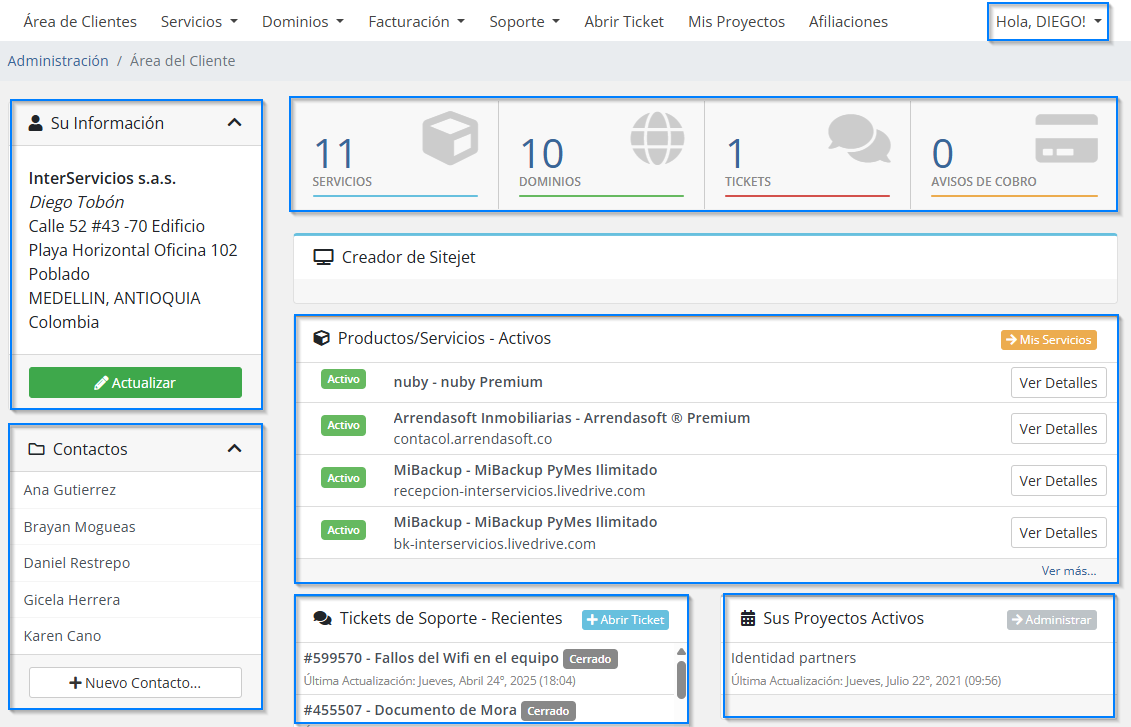Click the user icon beside Su Información
Viewport: 1131px width, 727px height.
36,123
